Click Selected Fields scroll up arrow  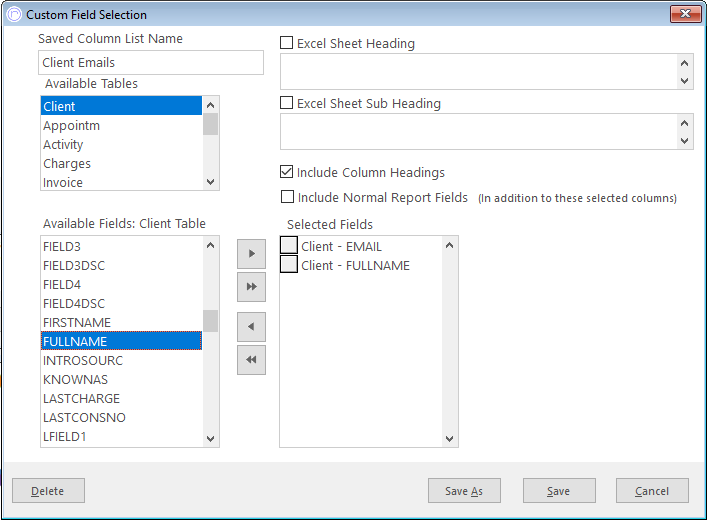click(449, 245)
